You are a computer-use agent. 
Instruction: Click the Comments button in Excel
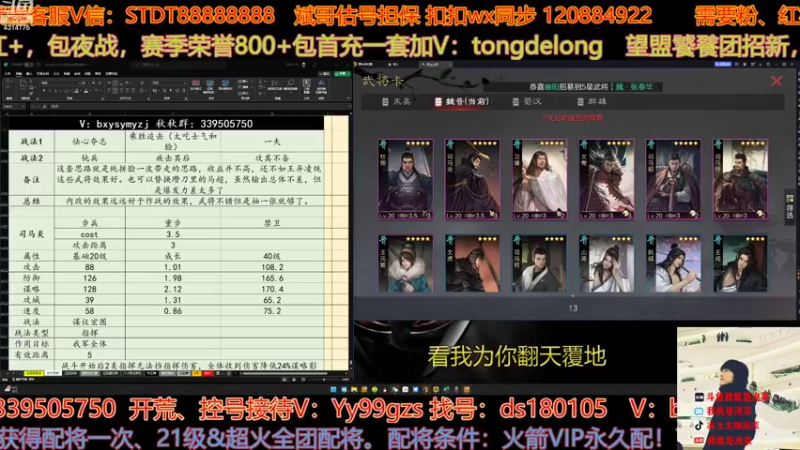tap(324, 73)
